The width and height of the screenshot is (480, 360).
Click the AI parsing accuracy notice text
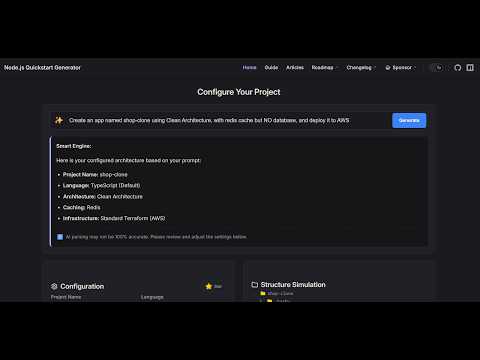pos(156,237)
